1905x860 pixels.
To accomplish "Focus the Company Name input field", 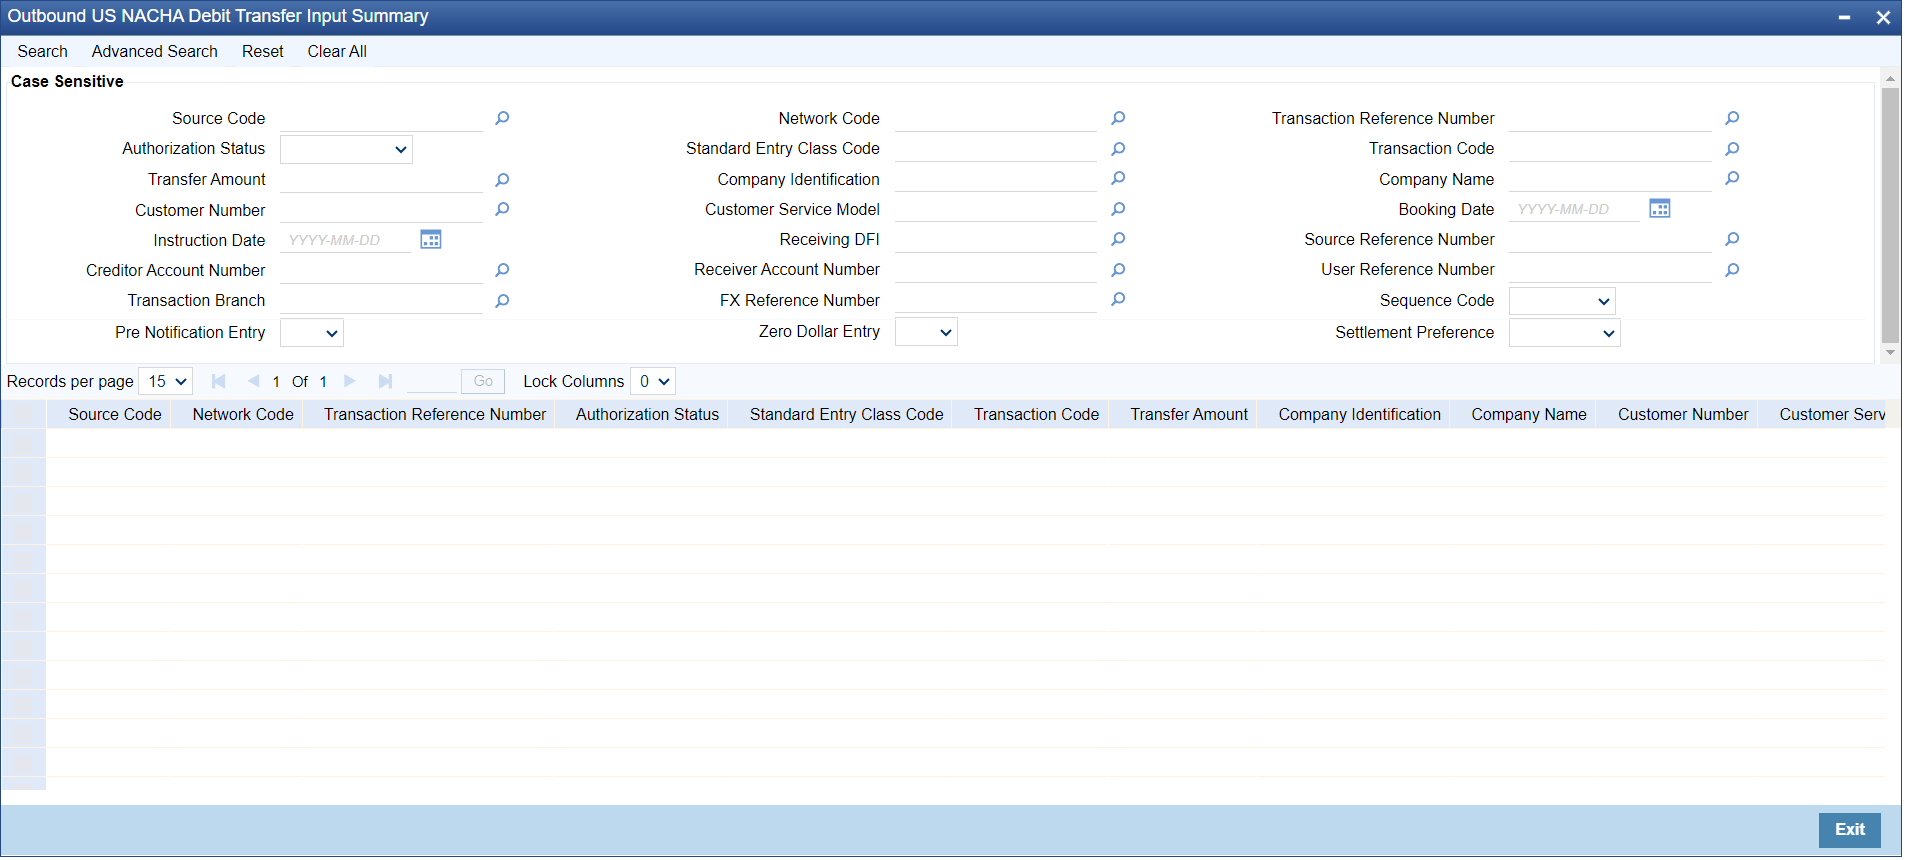I will [1610, 179].
